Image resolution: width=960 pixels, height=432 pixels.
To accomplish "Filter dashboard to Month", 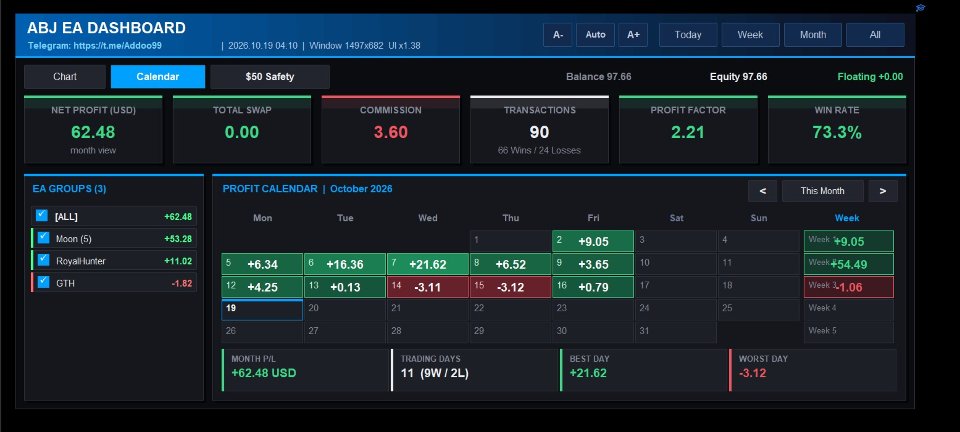I will 812,35.
